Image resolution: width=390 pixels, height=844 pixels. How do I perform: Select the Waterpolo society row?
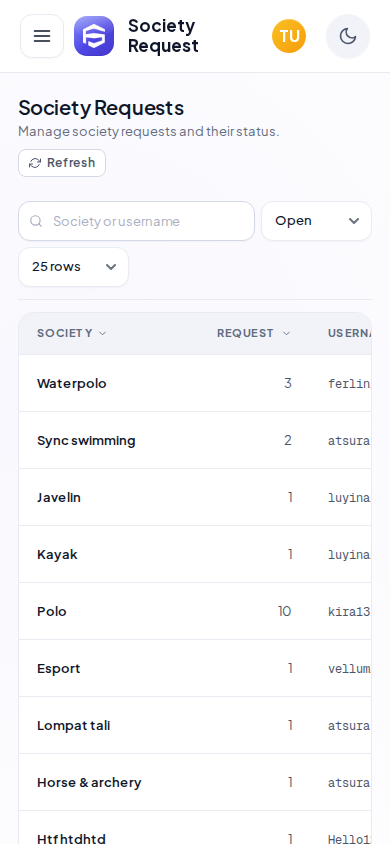coord(195,383)
